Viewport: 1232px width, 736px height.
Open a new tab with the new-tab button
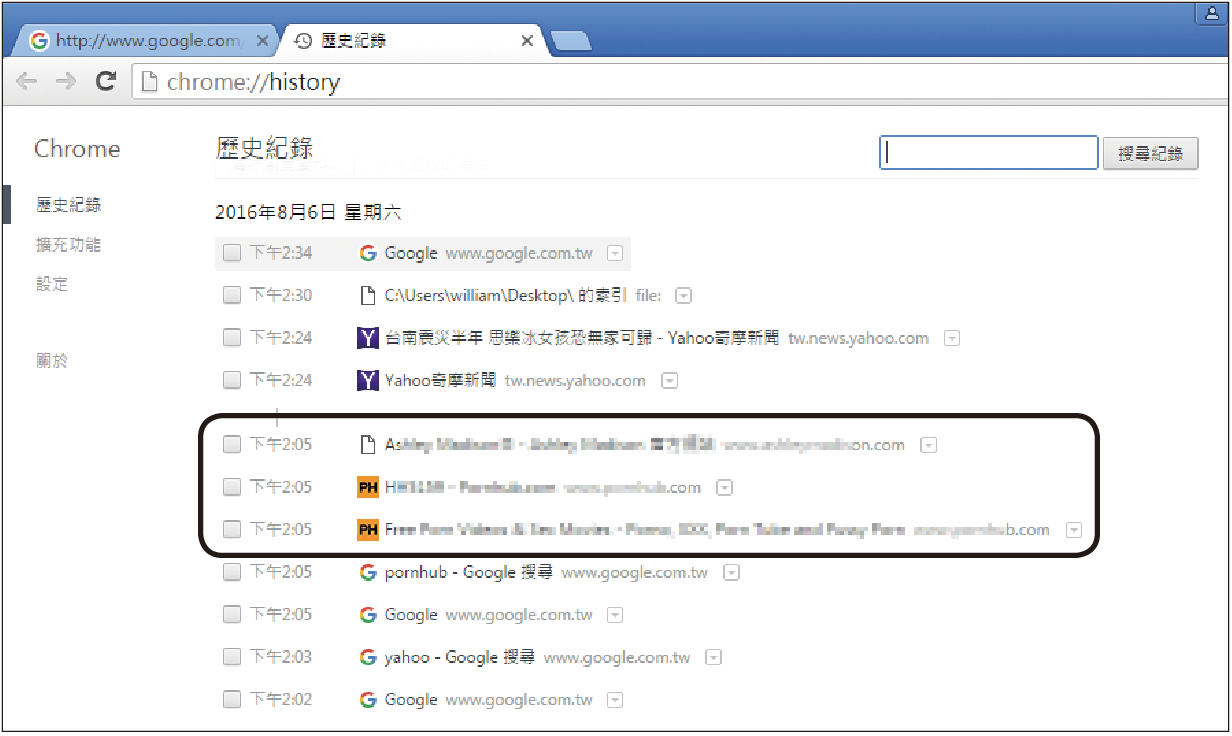pyautogui.click(x=570, y=41)
